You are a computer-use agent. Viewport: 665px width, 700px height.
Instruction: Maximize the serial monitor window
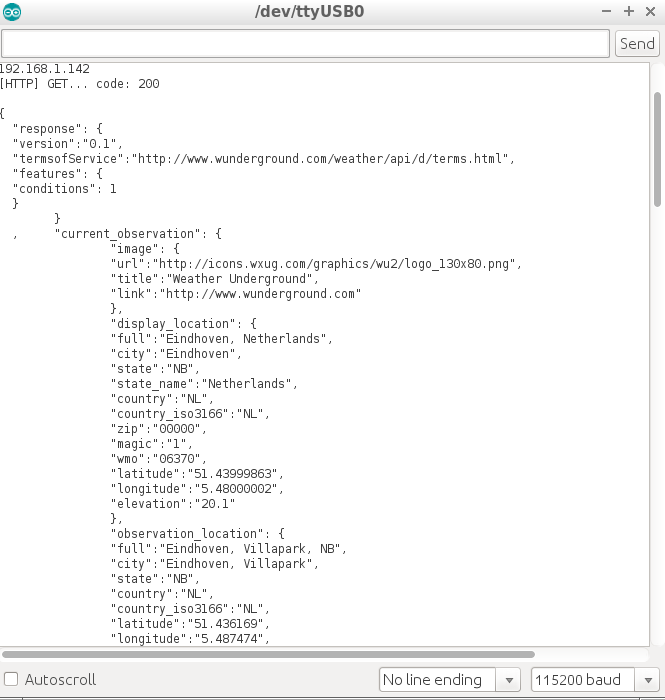[629, 11]
